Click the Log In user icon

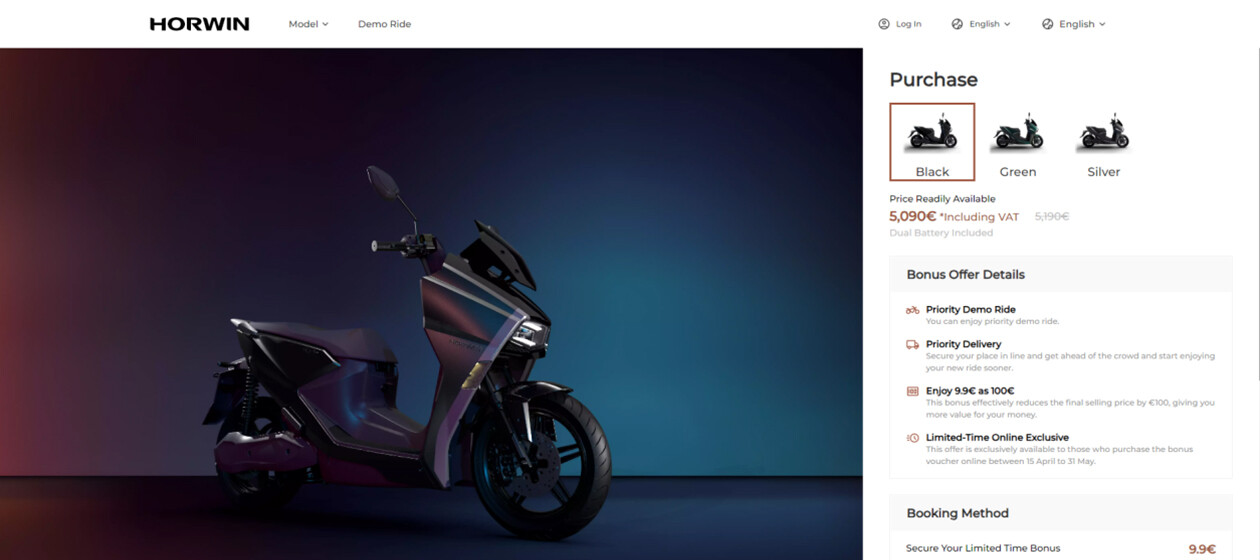[883, 24]
